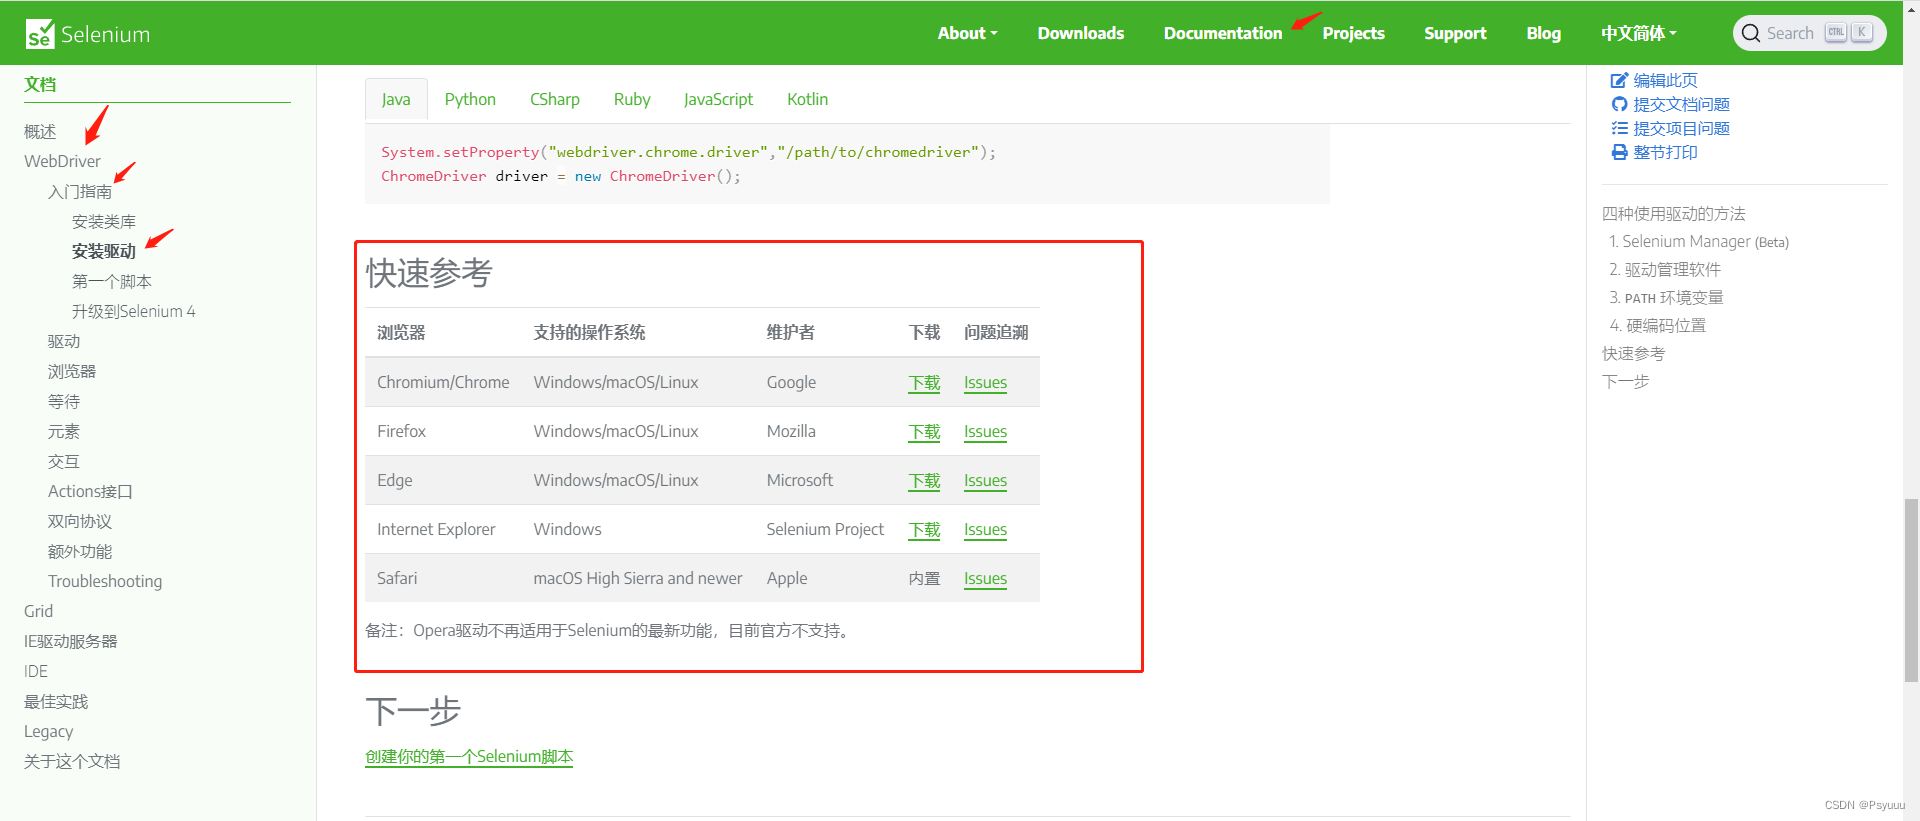Viewport: 1920px width, 821px height.
Task: Click the 提交文档问题 link
Action: [x=1681, y=104]
